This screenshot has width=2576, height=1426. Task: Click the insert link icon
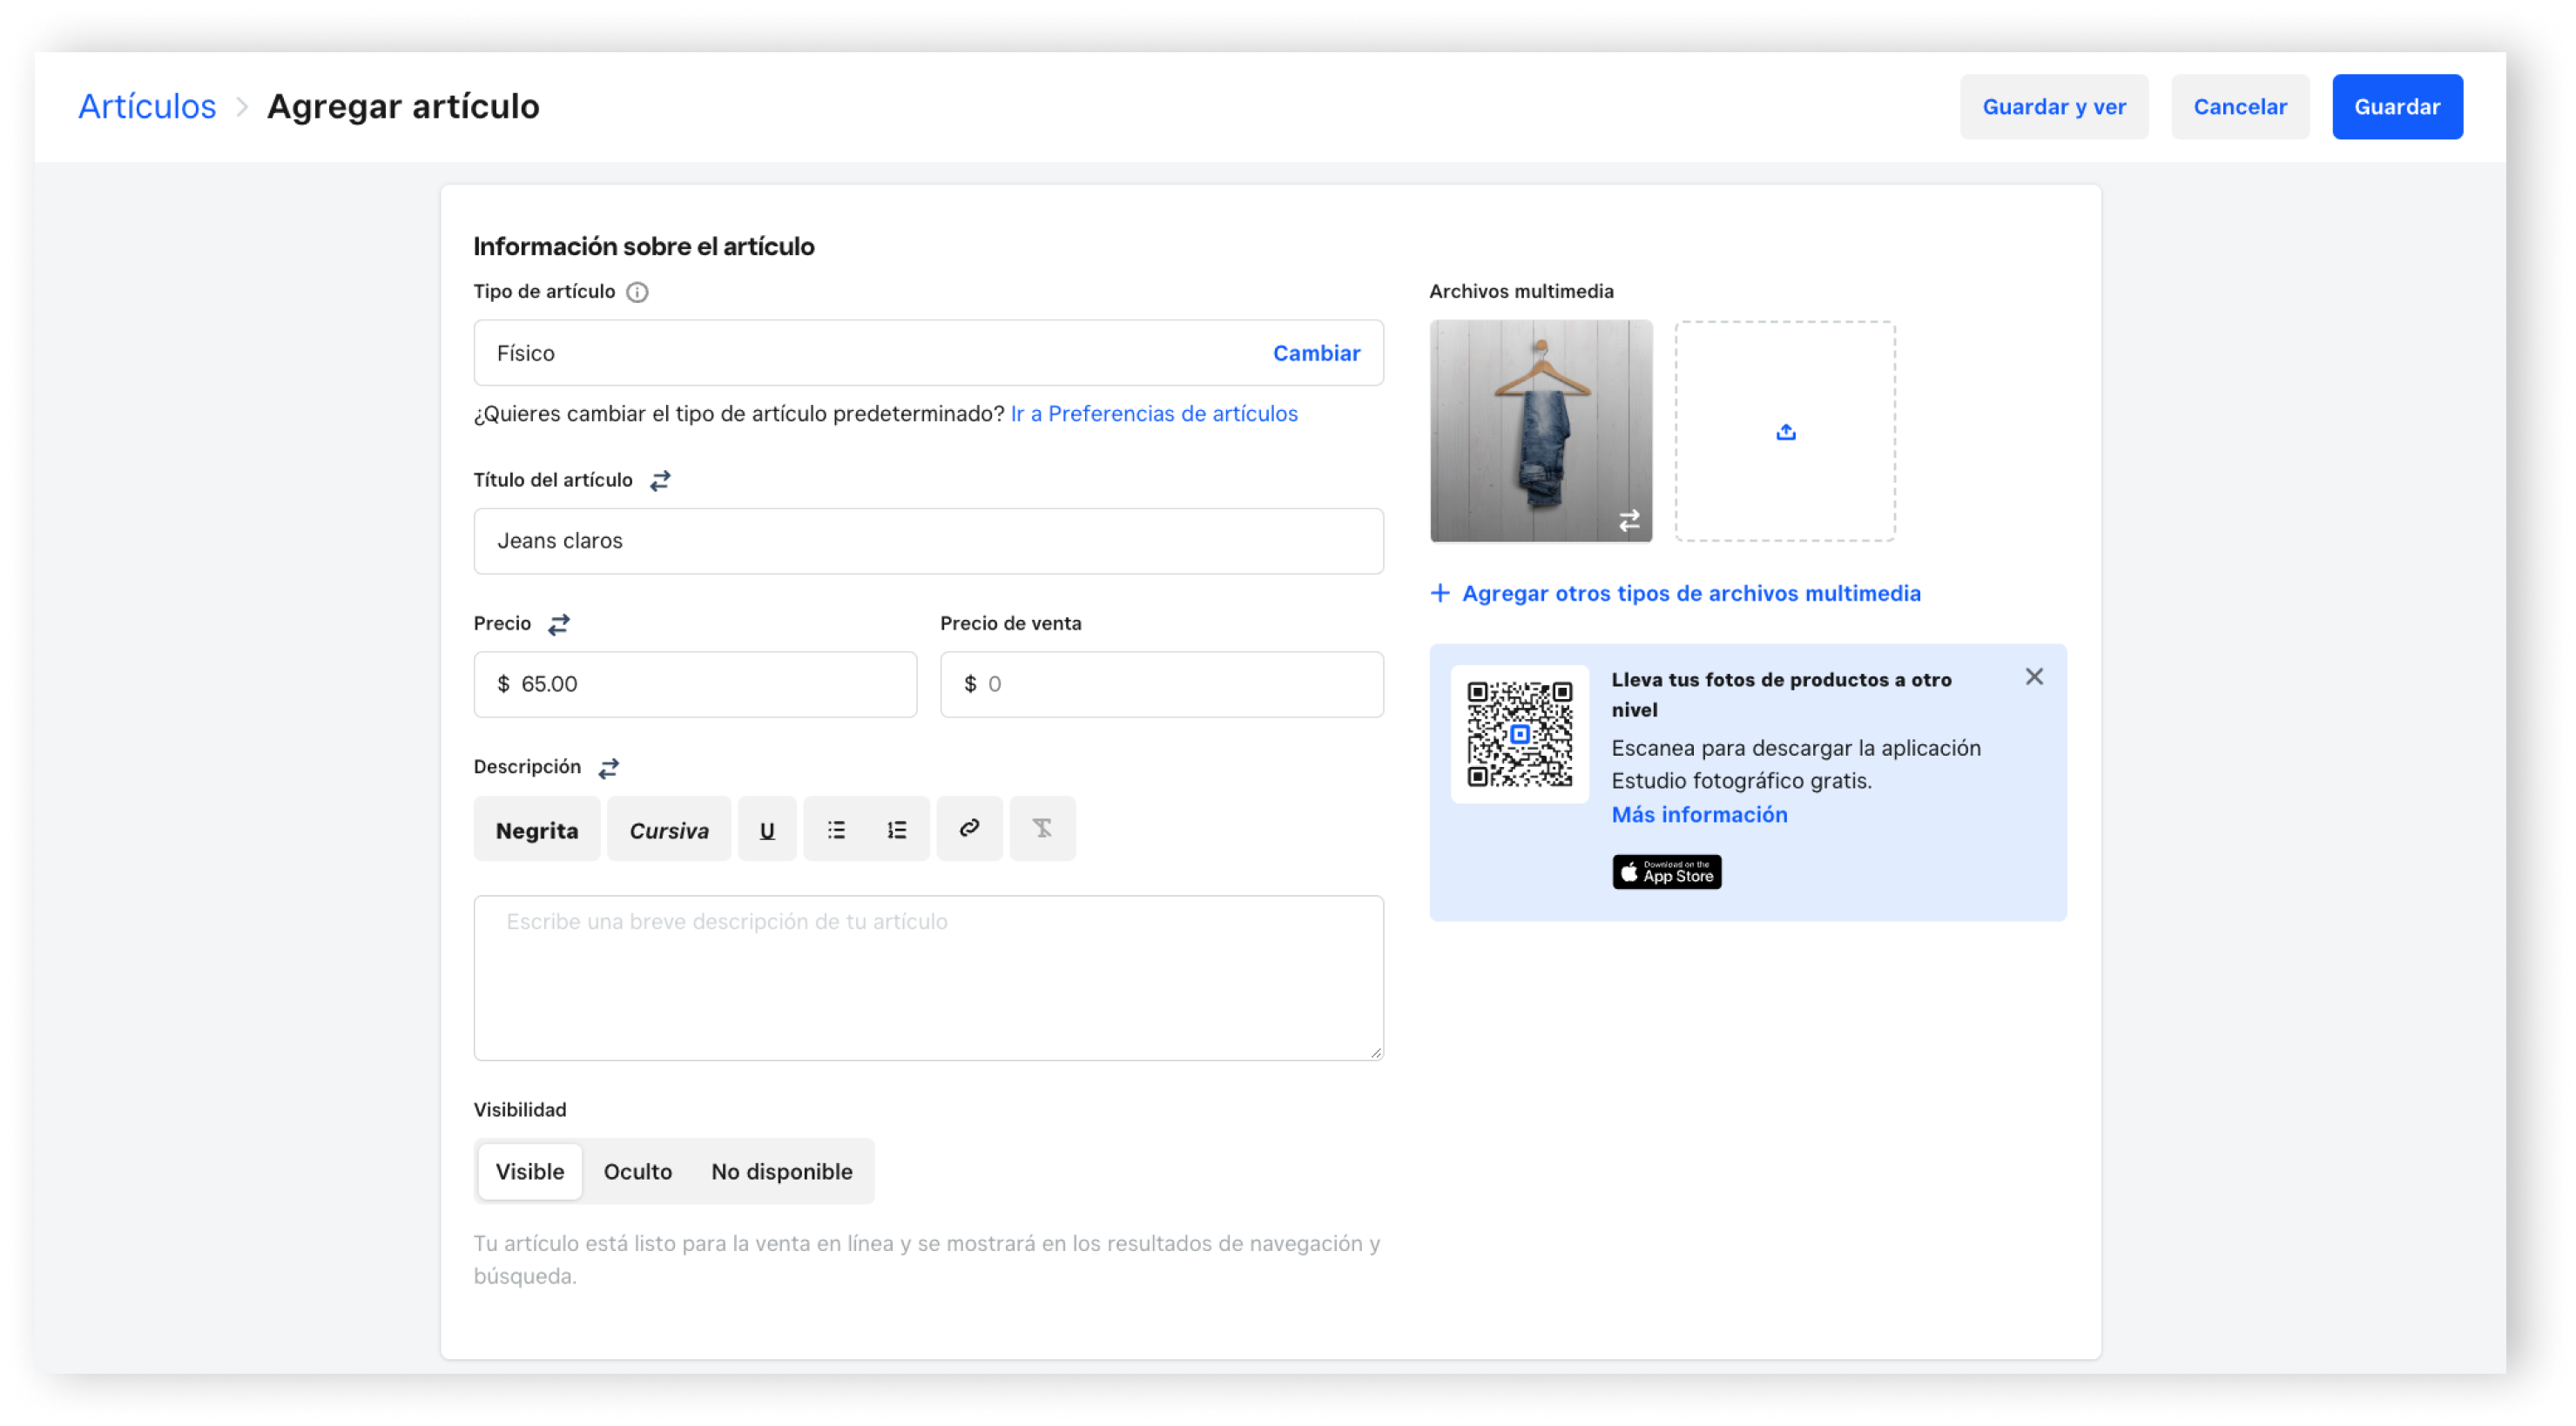[x=969, y=829]
